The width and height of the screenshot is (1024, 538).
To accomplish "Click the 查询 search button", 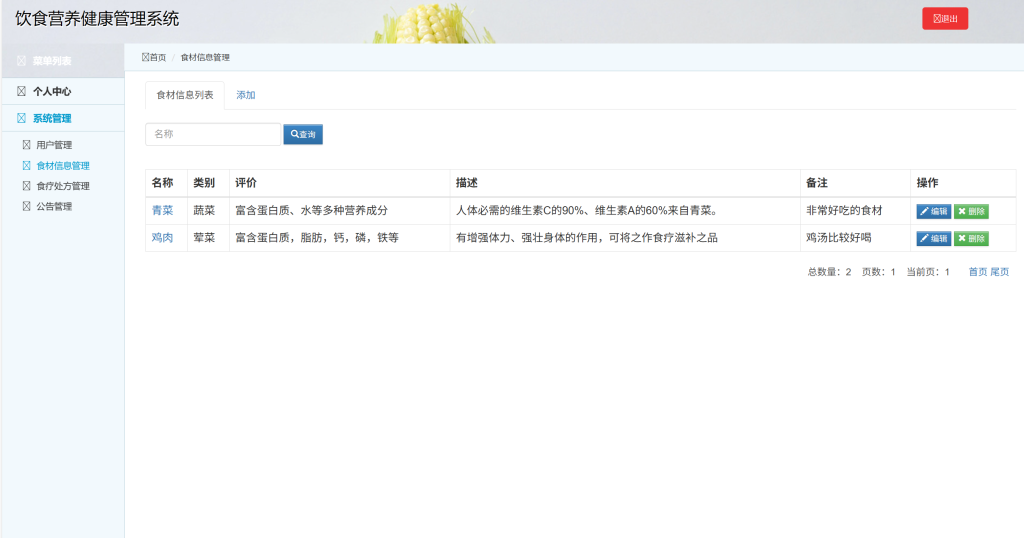I will click(x=303, y=134).
